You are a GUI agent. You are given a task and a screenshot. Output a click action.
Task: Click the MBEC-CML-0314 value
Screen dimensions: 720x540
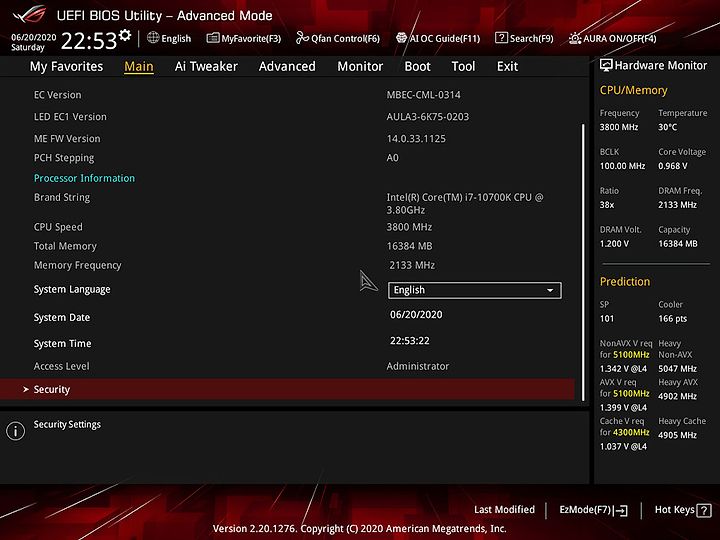coord(423,95)
